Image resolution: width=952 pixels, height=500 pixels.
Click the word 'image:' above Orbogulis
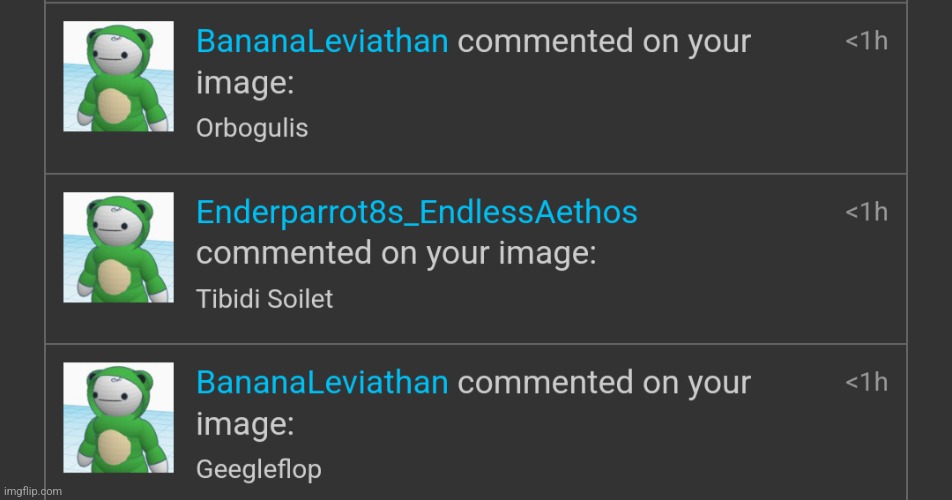click(245, 83)
